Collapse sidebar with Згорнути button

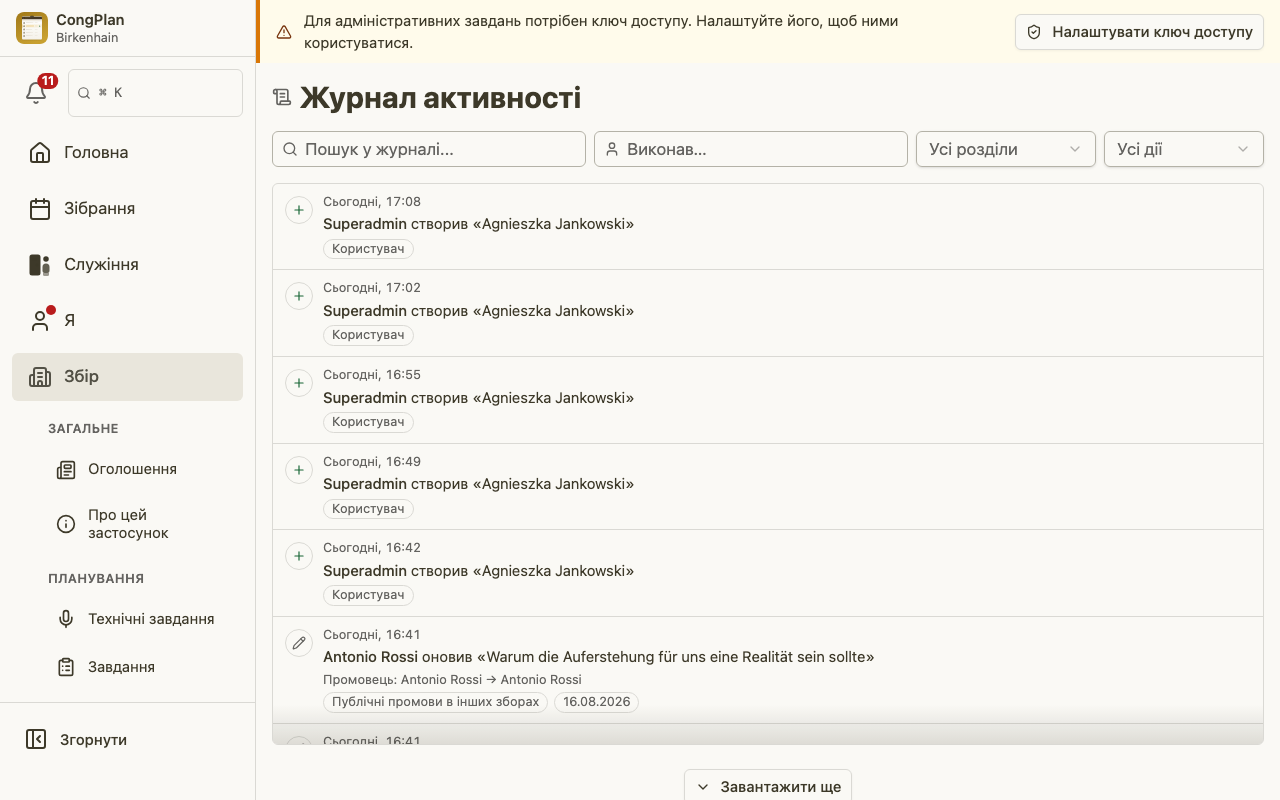[127, 740]
